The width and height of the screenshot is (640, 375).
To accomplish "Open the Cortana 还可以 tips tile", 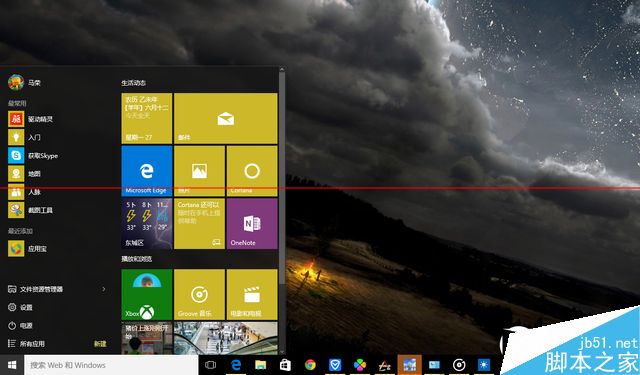I will 199,224.
